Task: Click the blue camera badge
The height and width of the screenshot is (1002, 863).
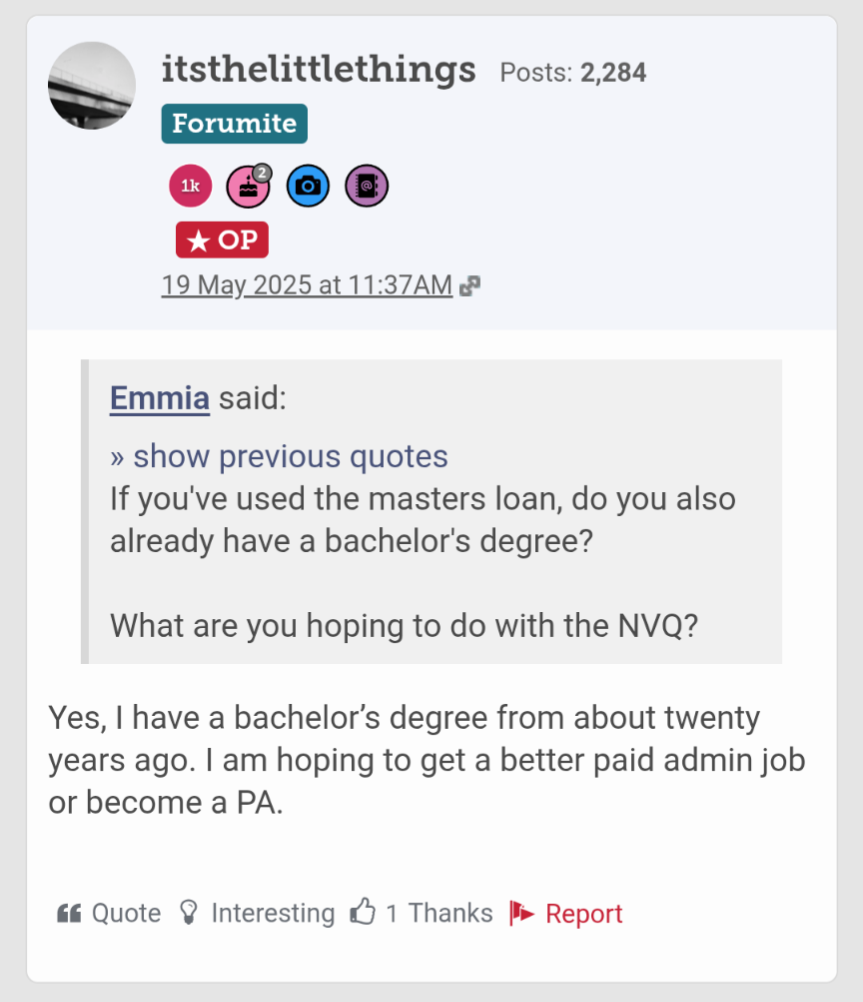Action: click(308, 186)
